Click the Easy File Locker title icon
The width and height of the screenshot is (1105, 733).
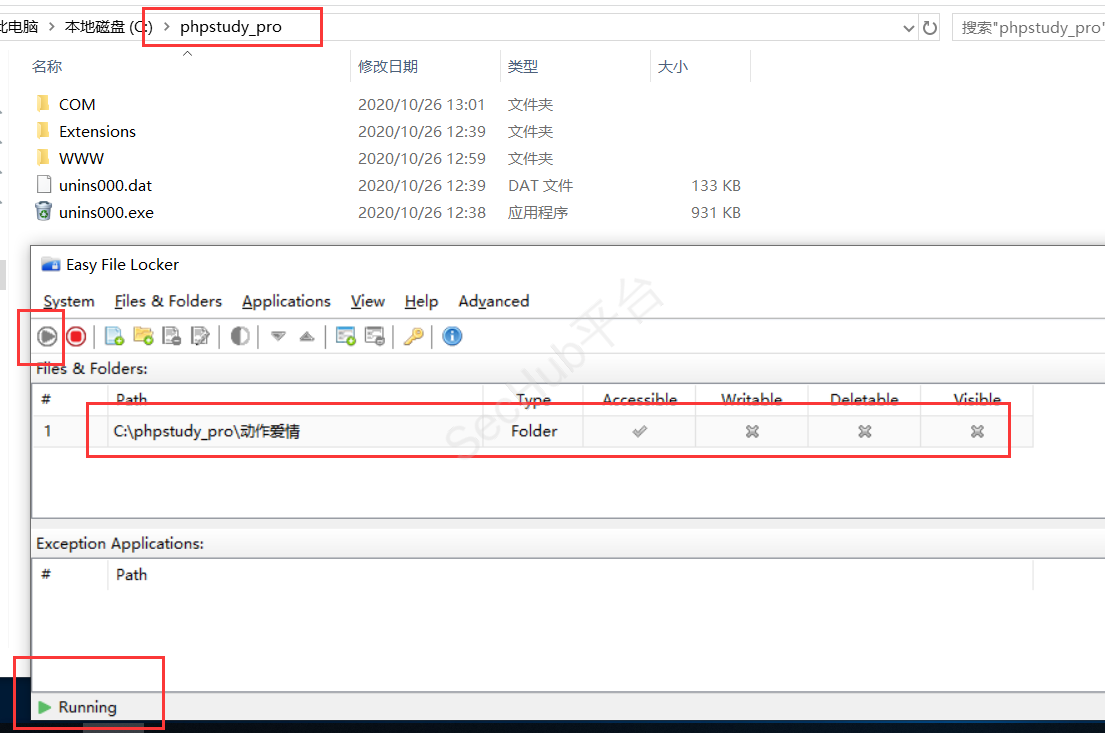point(51,264)
